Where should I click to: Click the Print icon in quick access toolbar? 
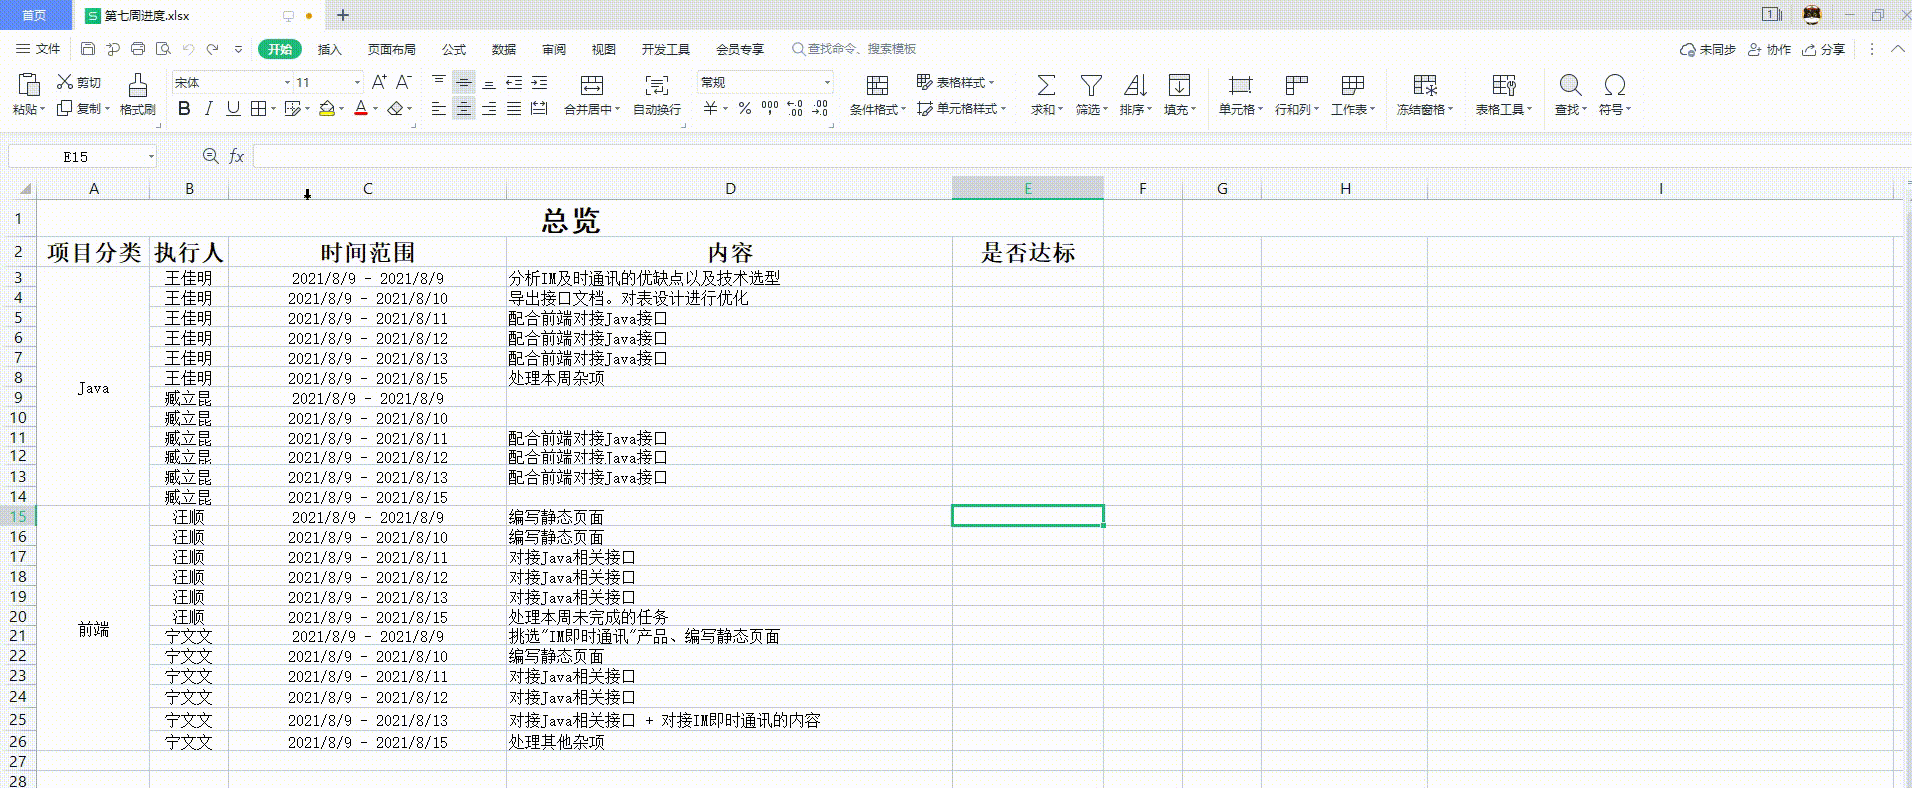click(x=138, y=49)
